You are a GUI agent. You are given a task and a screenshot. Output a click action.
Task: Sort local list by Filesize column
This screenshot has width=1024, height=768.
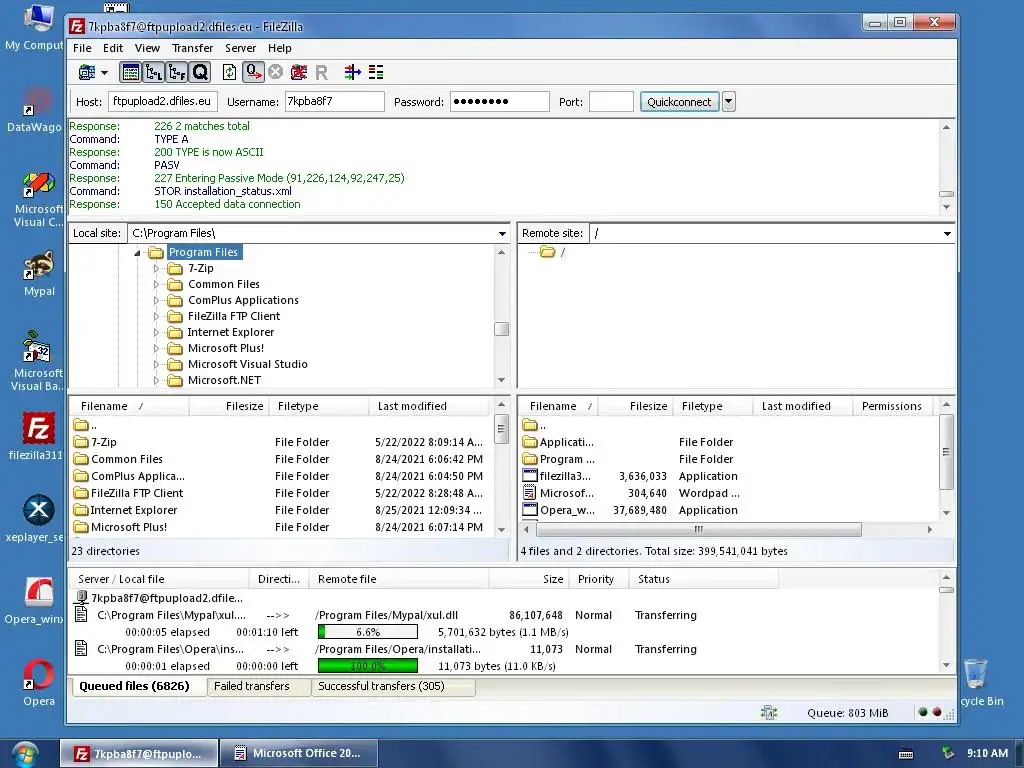[228, 406]
